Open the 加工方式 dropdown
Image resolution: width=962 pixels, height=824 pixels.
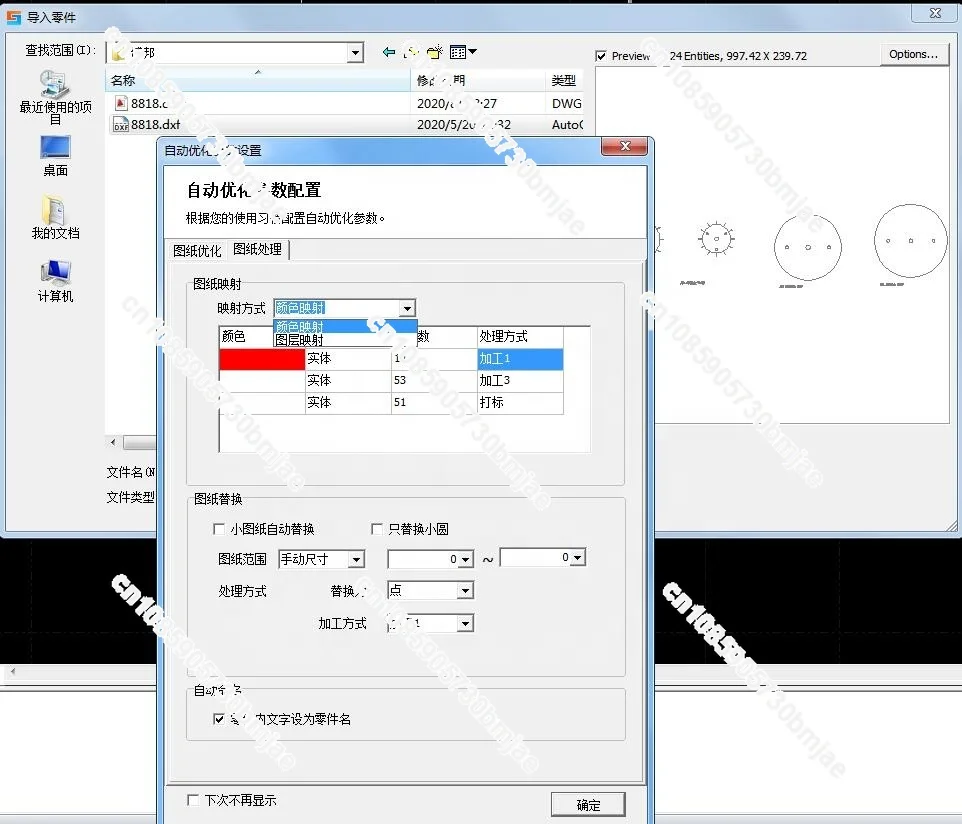[466, 623]
